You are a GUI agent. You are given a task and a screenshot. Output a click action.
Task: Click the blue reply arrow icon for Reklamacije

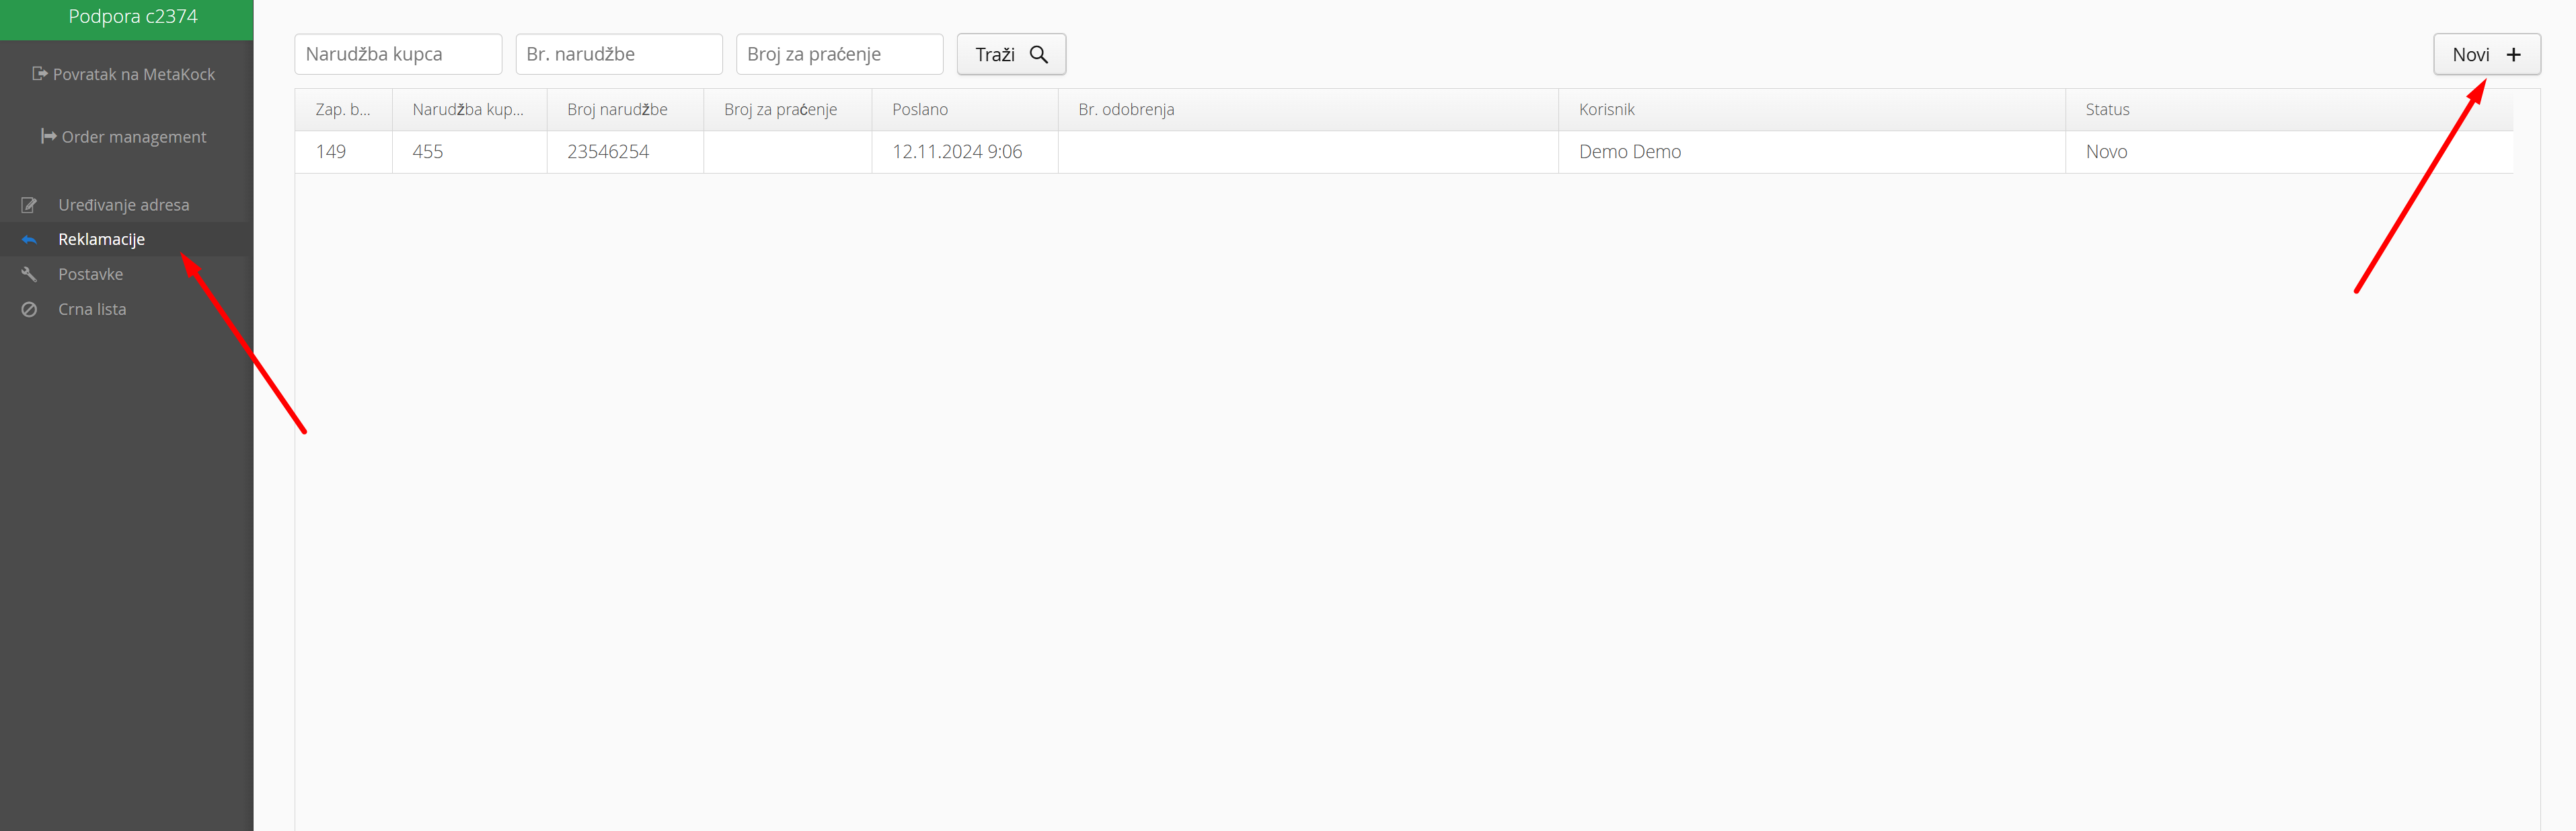click(x=29, y=240)
